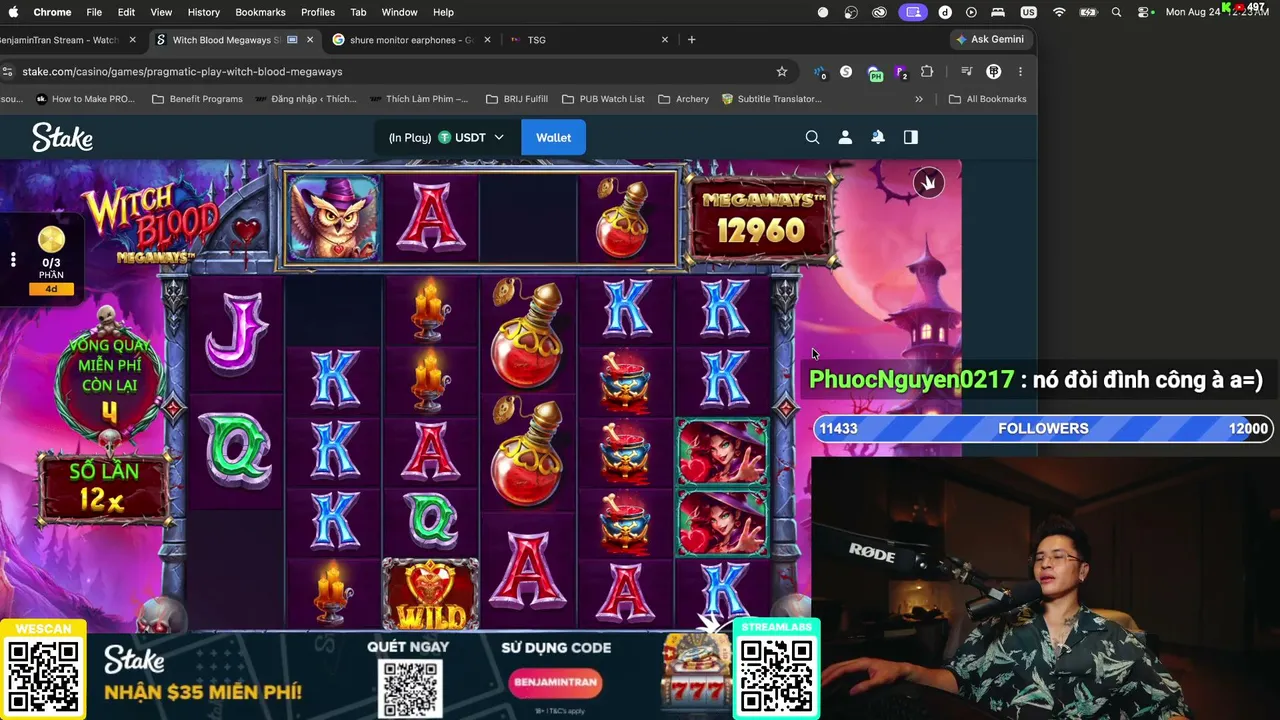Switch to the TSG tab

tap(588, 40)
